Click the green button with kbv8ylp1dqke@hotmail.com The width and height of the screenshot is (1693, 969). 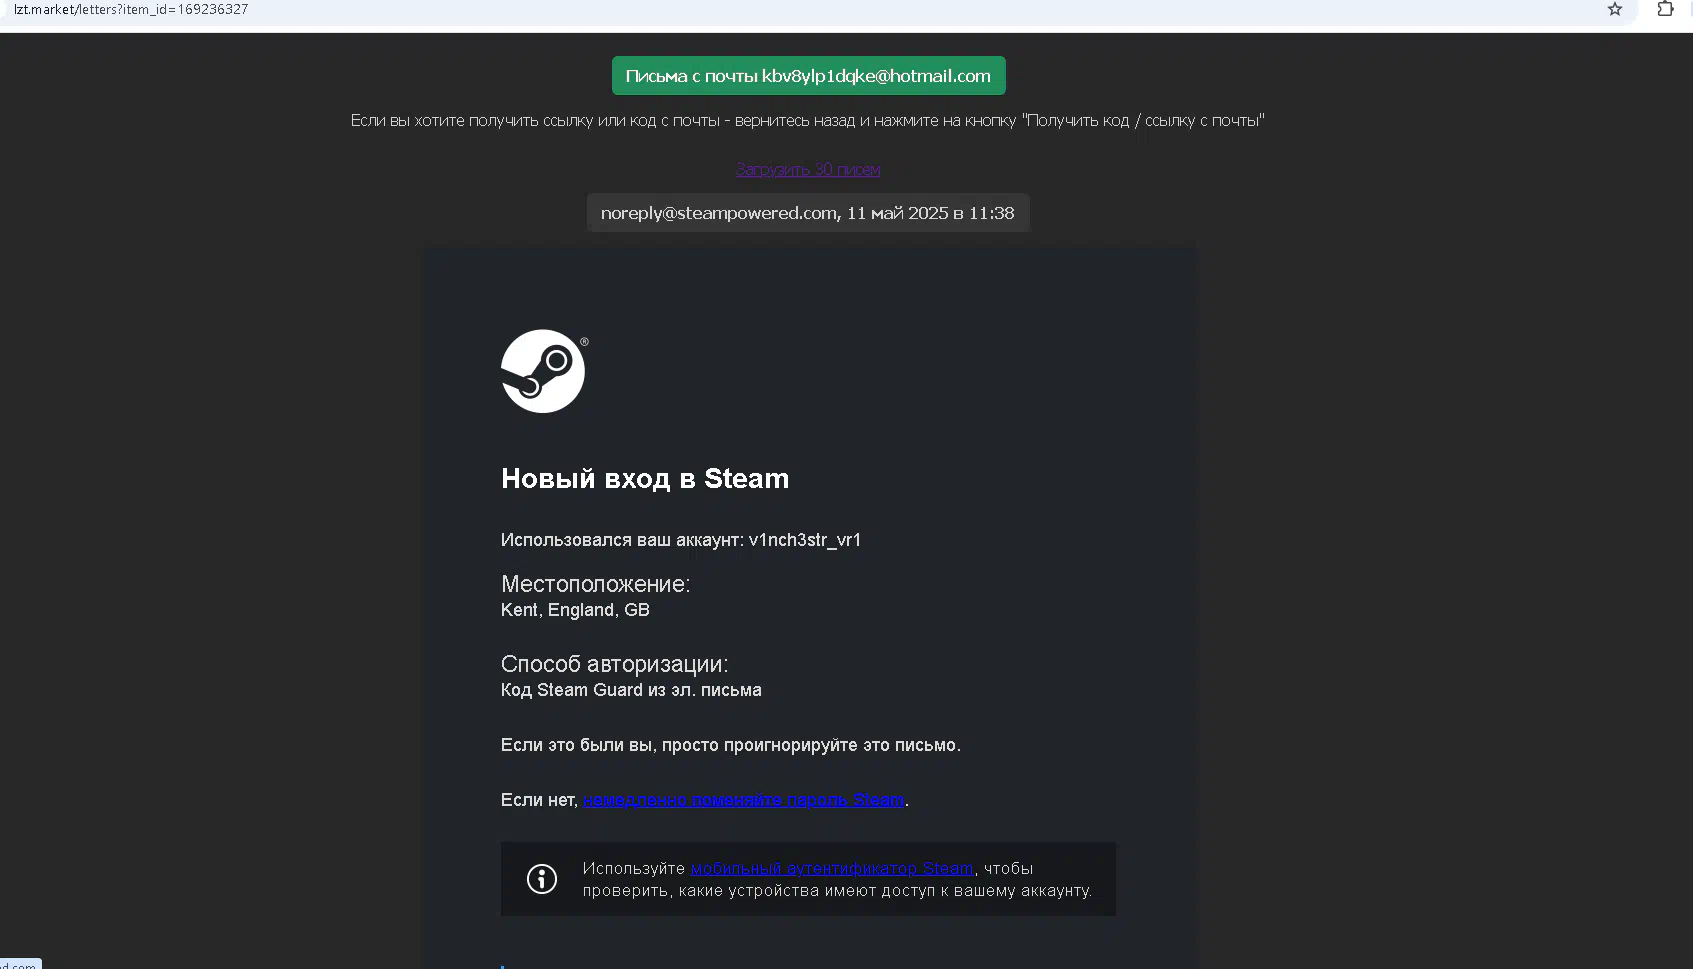tap(808, 76)
